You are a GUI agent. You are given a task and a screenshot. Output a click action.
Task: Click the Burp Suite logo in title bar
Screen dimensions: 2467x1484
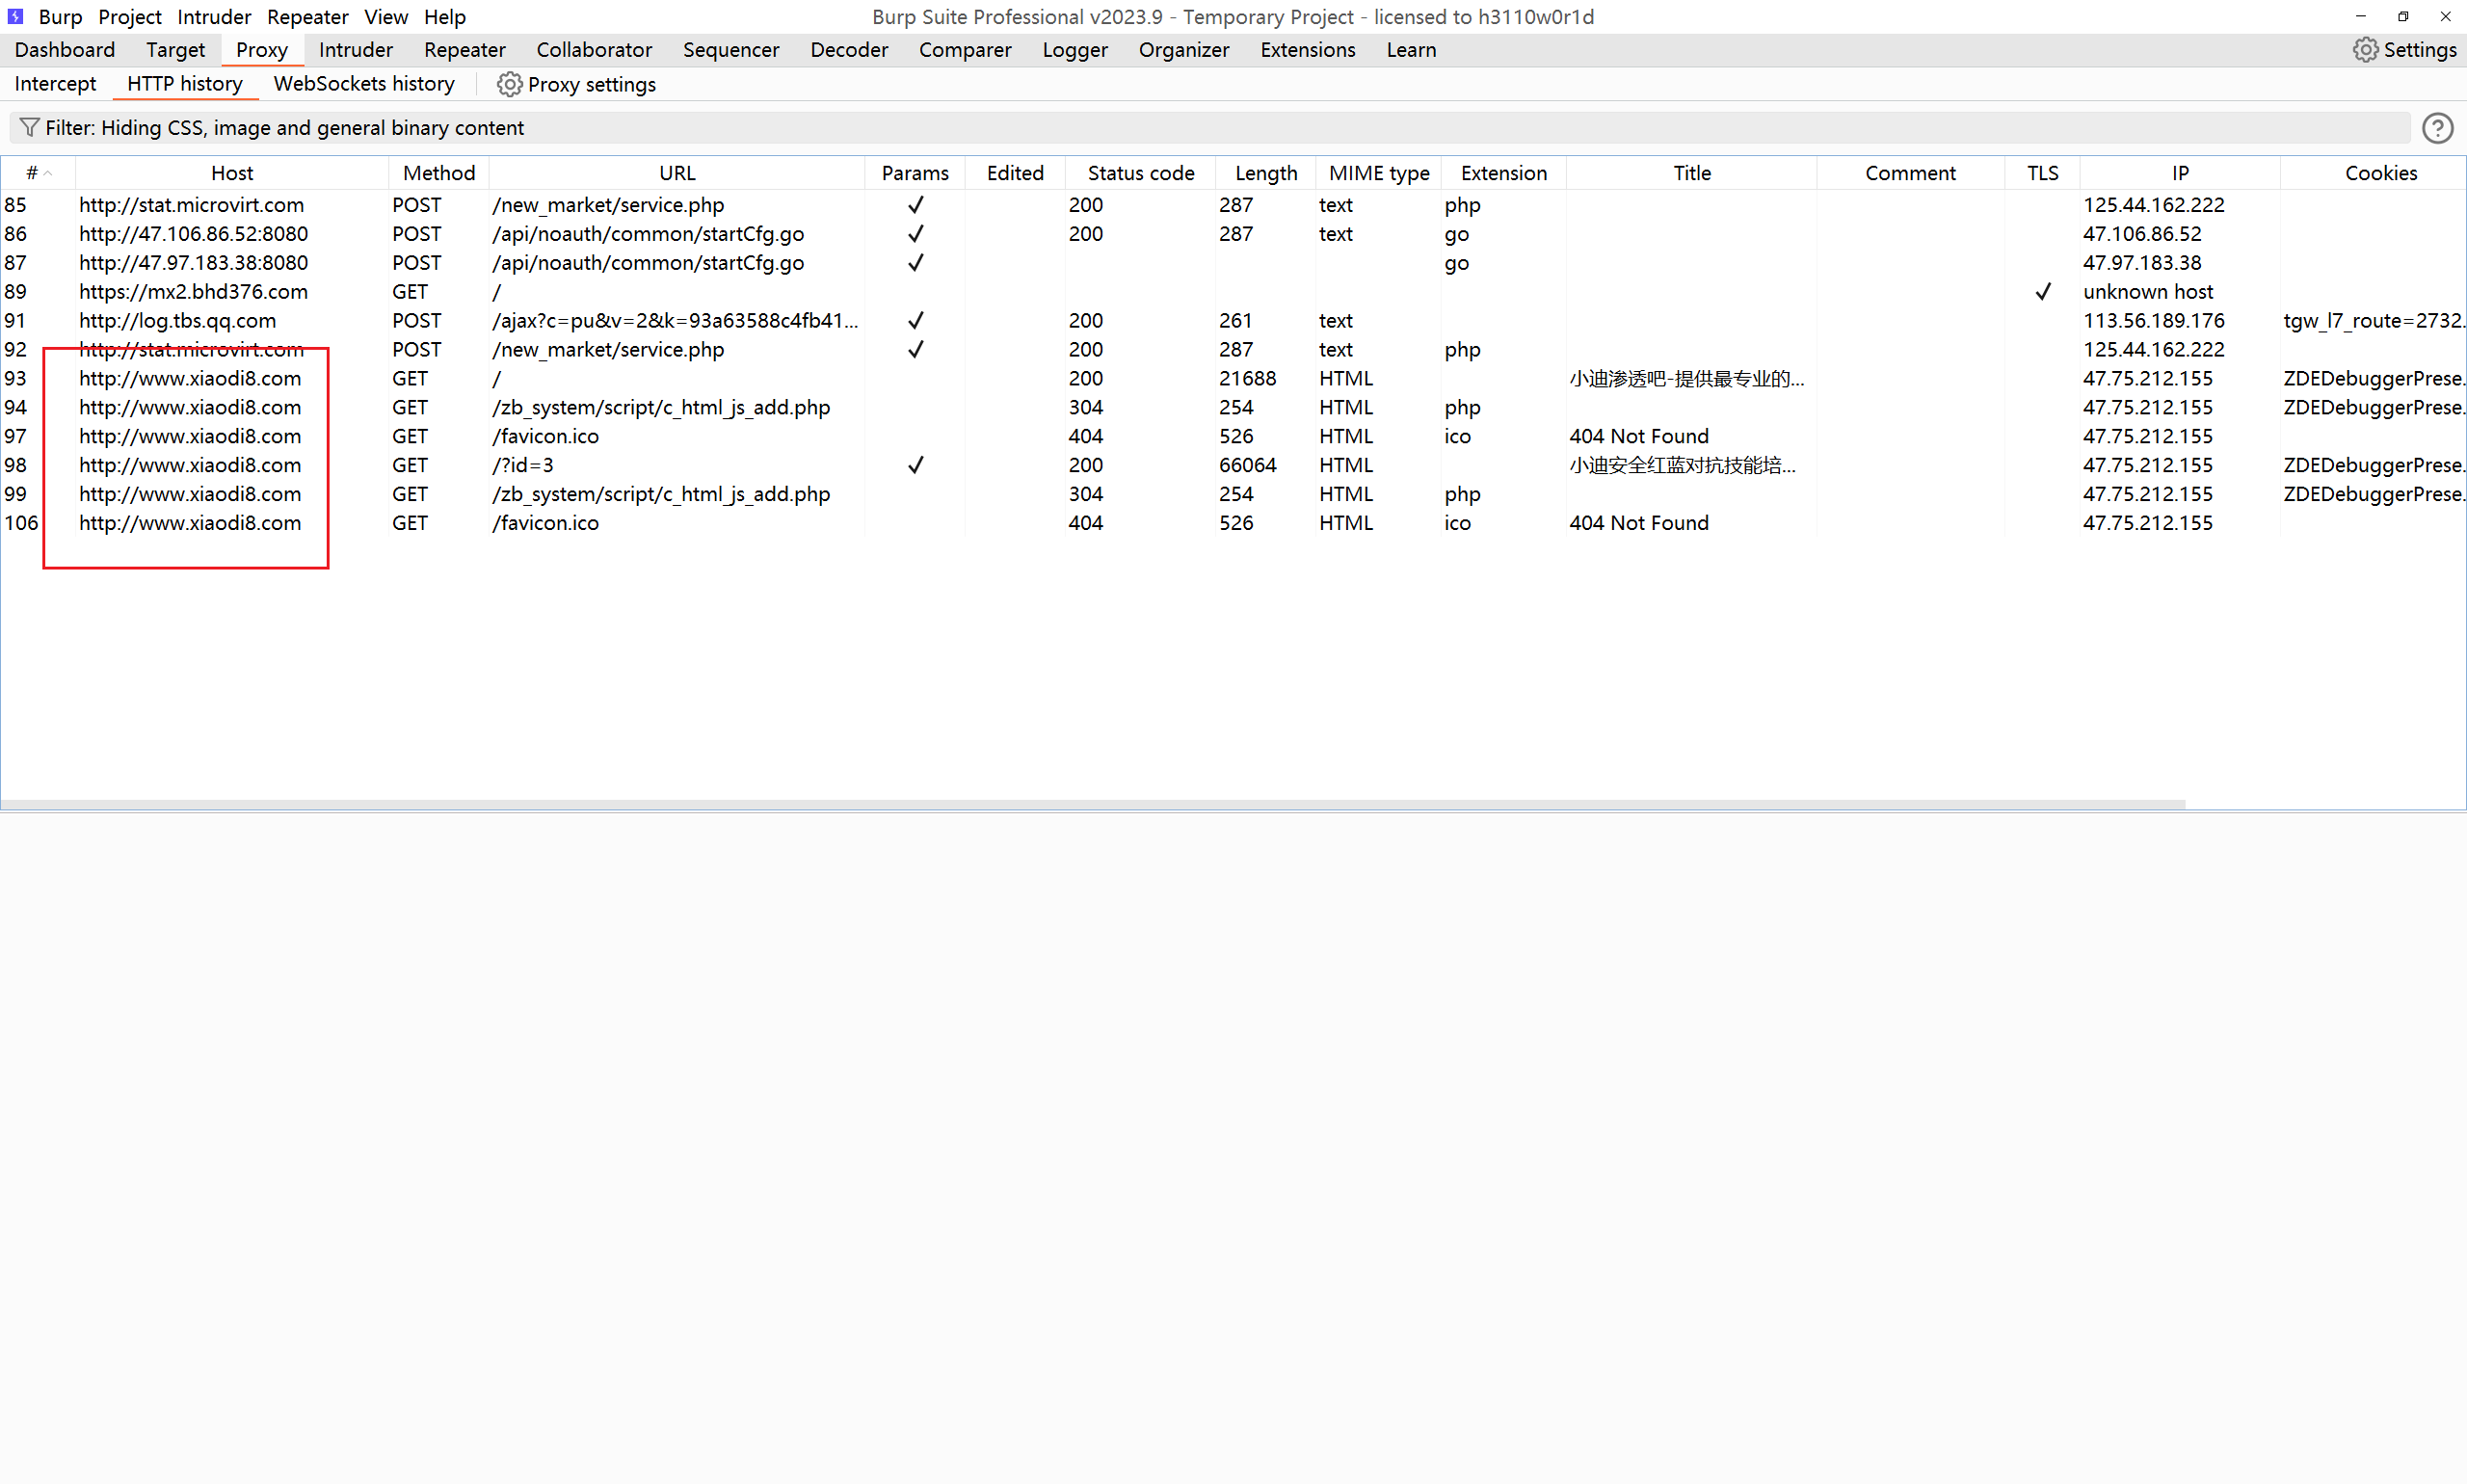pyautogui.click(x=15, y=16)
